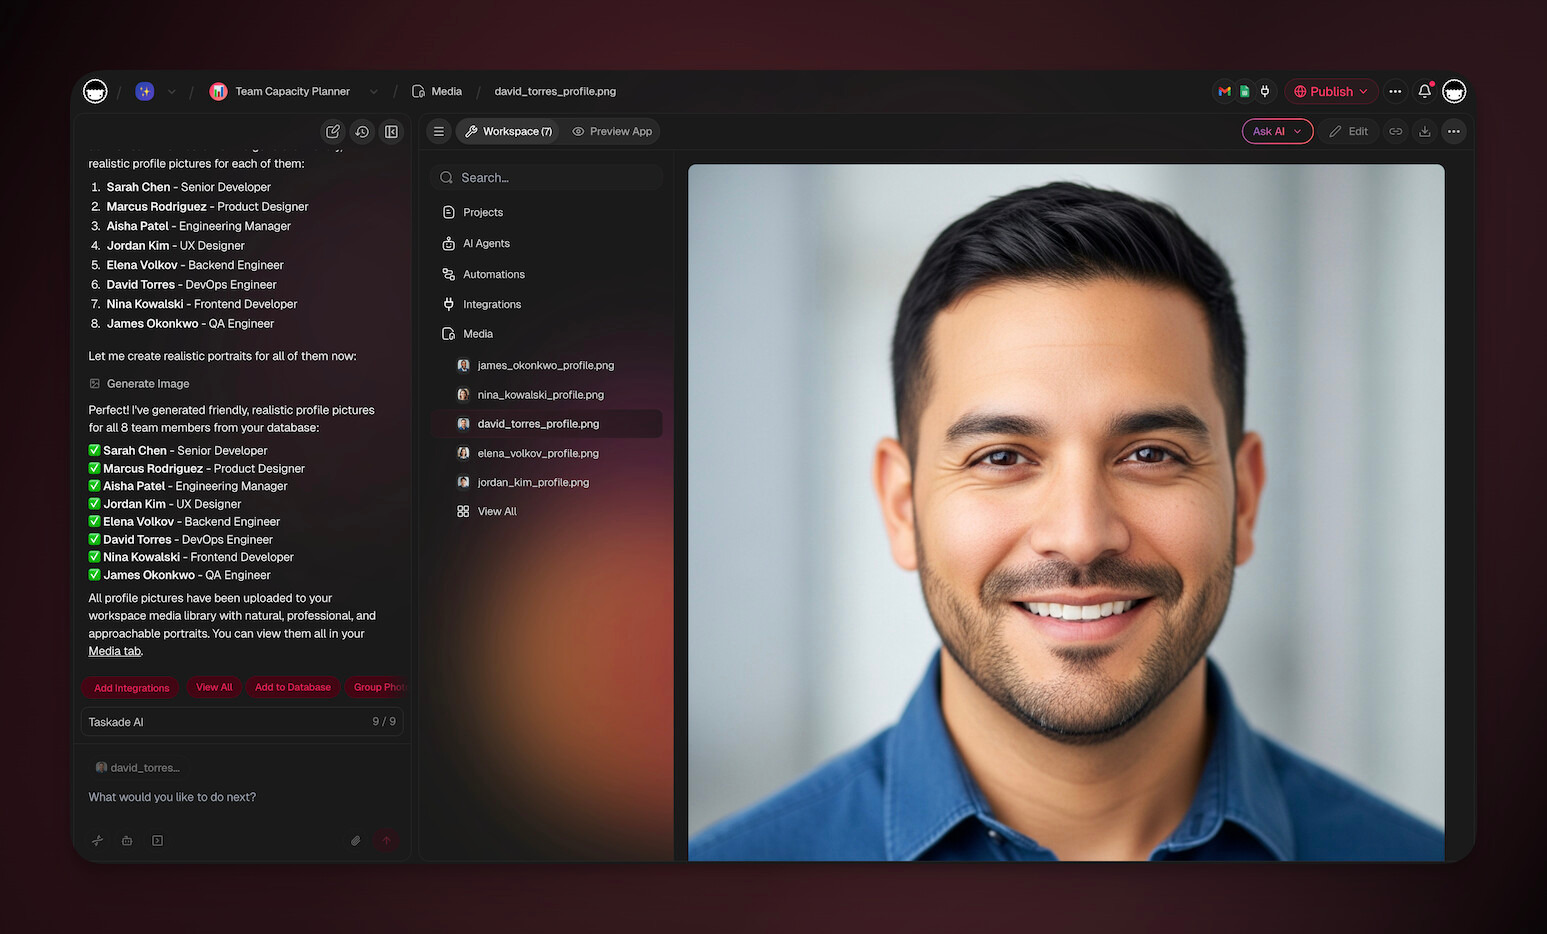The image size is (1547, 934).
Task: Follow the Media tab link
Action: point(115,652)
